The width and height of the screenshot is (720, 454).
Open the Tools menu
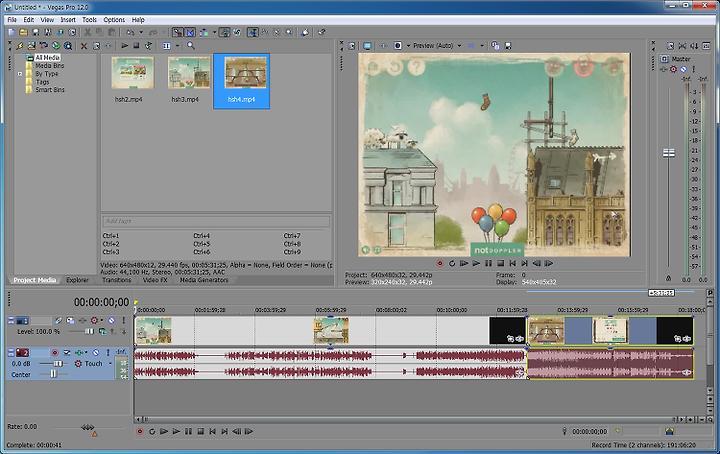coord(89,20)
